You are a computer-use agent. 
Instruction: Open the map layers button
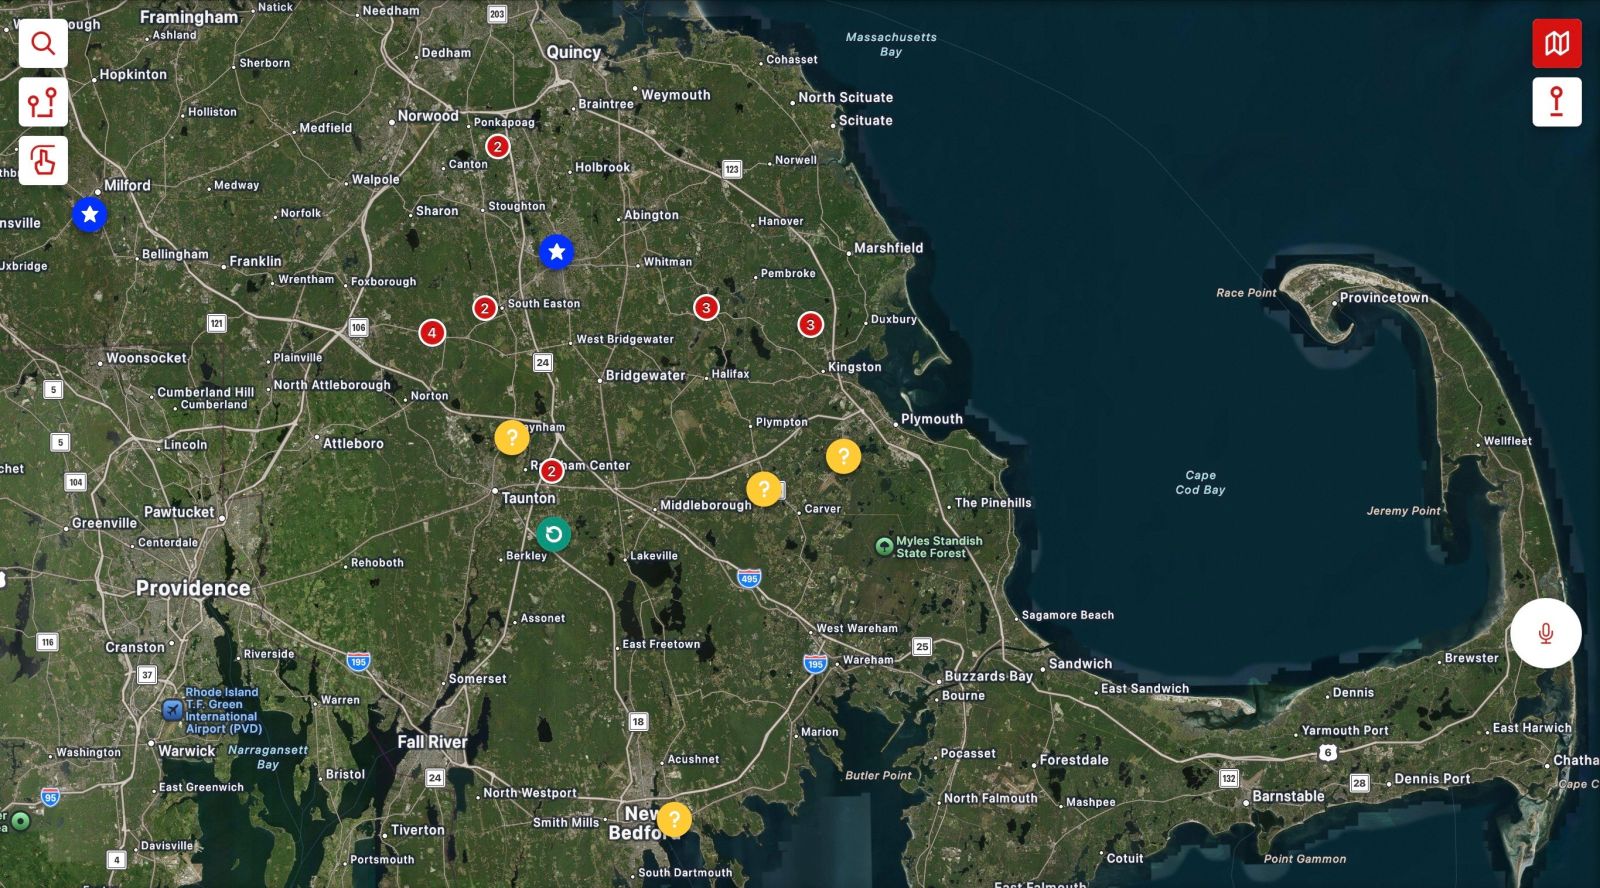coord(1556,44)
